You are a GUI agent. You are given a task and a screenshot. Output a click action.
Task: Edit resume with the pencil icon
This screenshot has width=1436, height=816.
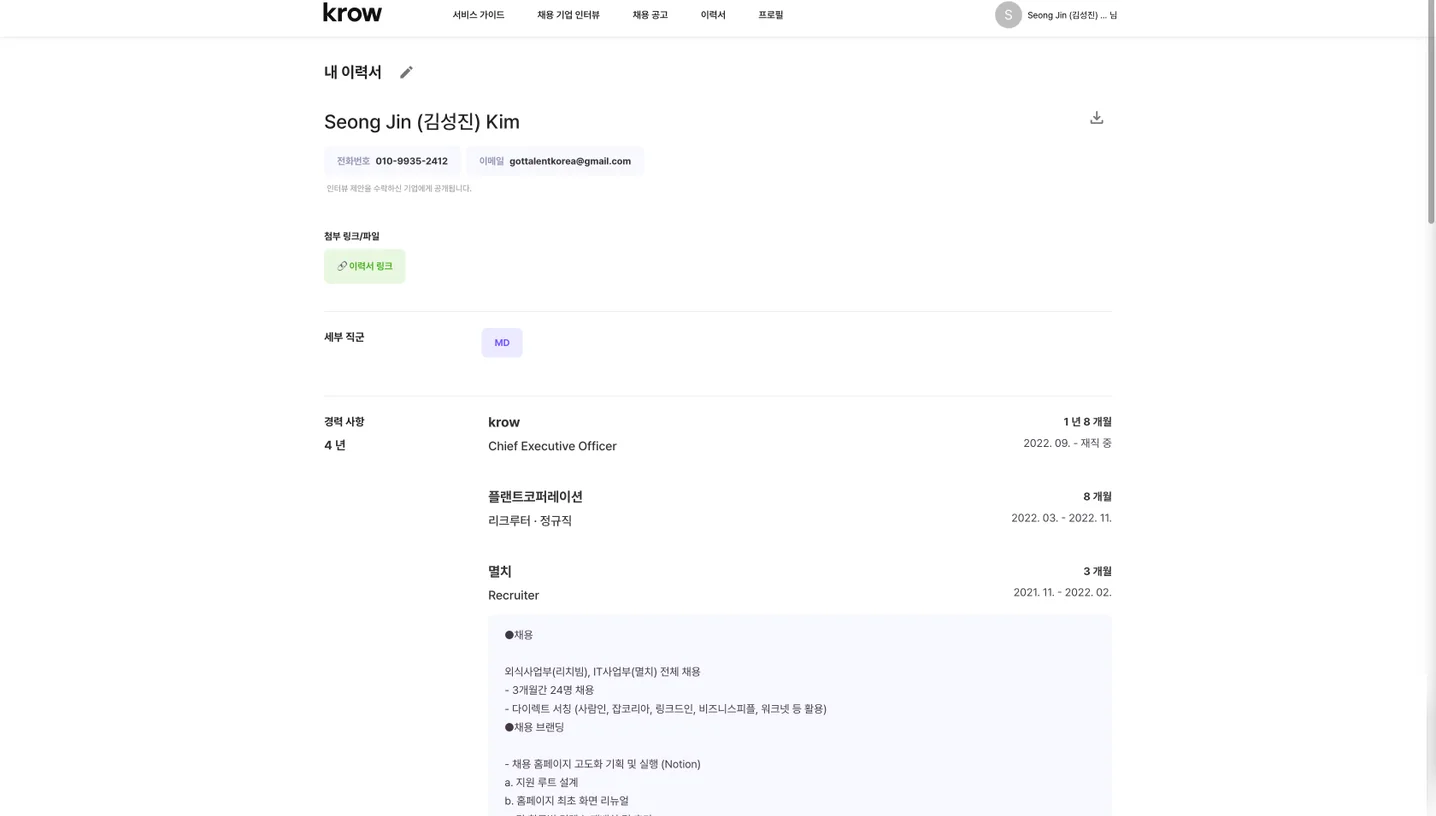[x=406, y=72]
